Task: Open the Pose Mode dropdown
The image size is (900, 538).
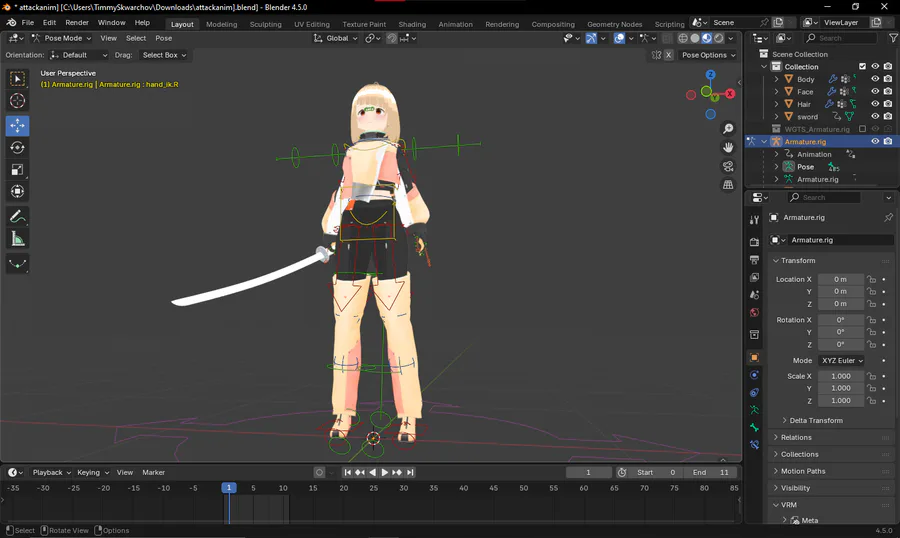Action: (61, 38)
